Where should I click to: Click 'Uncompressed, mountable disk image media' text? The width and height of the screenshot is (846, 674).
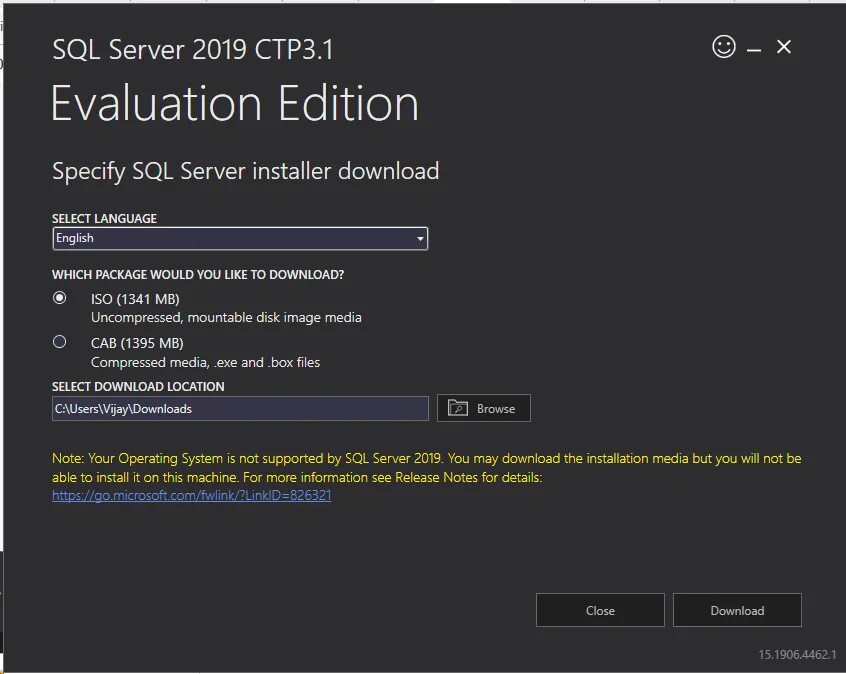(226, 317)
